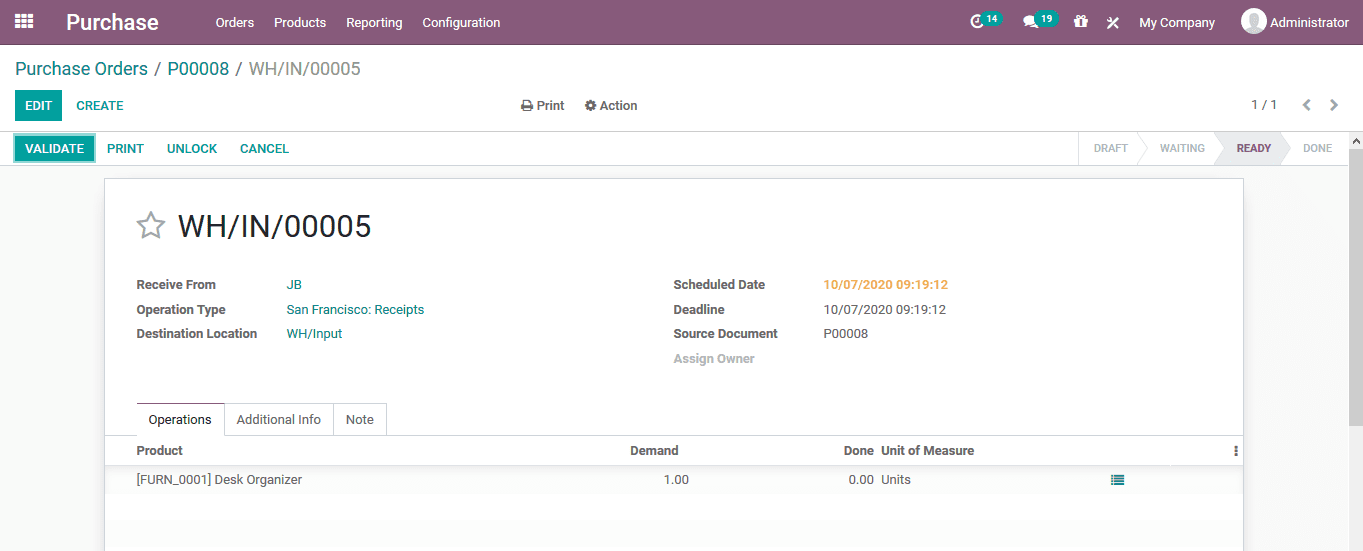Viewport: 1363px width, 551px height.
Task: Open column options kebab icon in table
Action: pos(1236,451)
